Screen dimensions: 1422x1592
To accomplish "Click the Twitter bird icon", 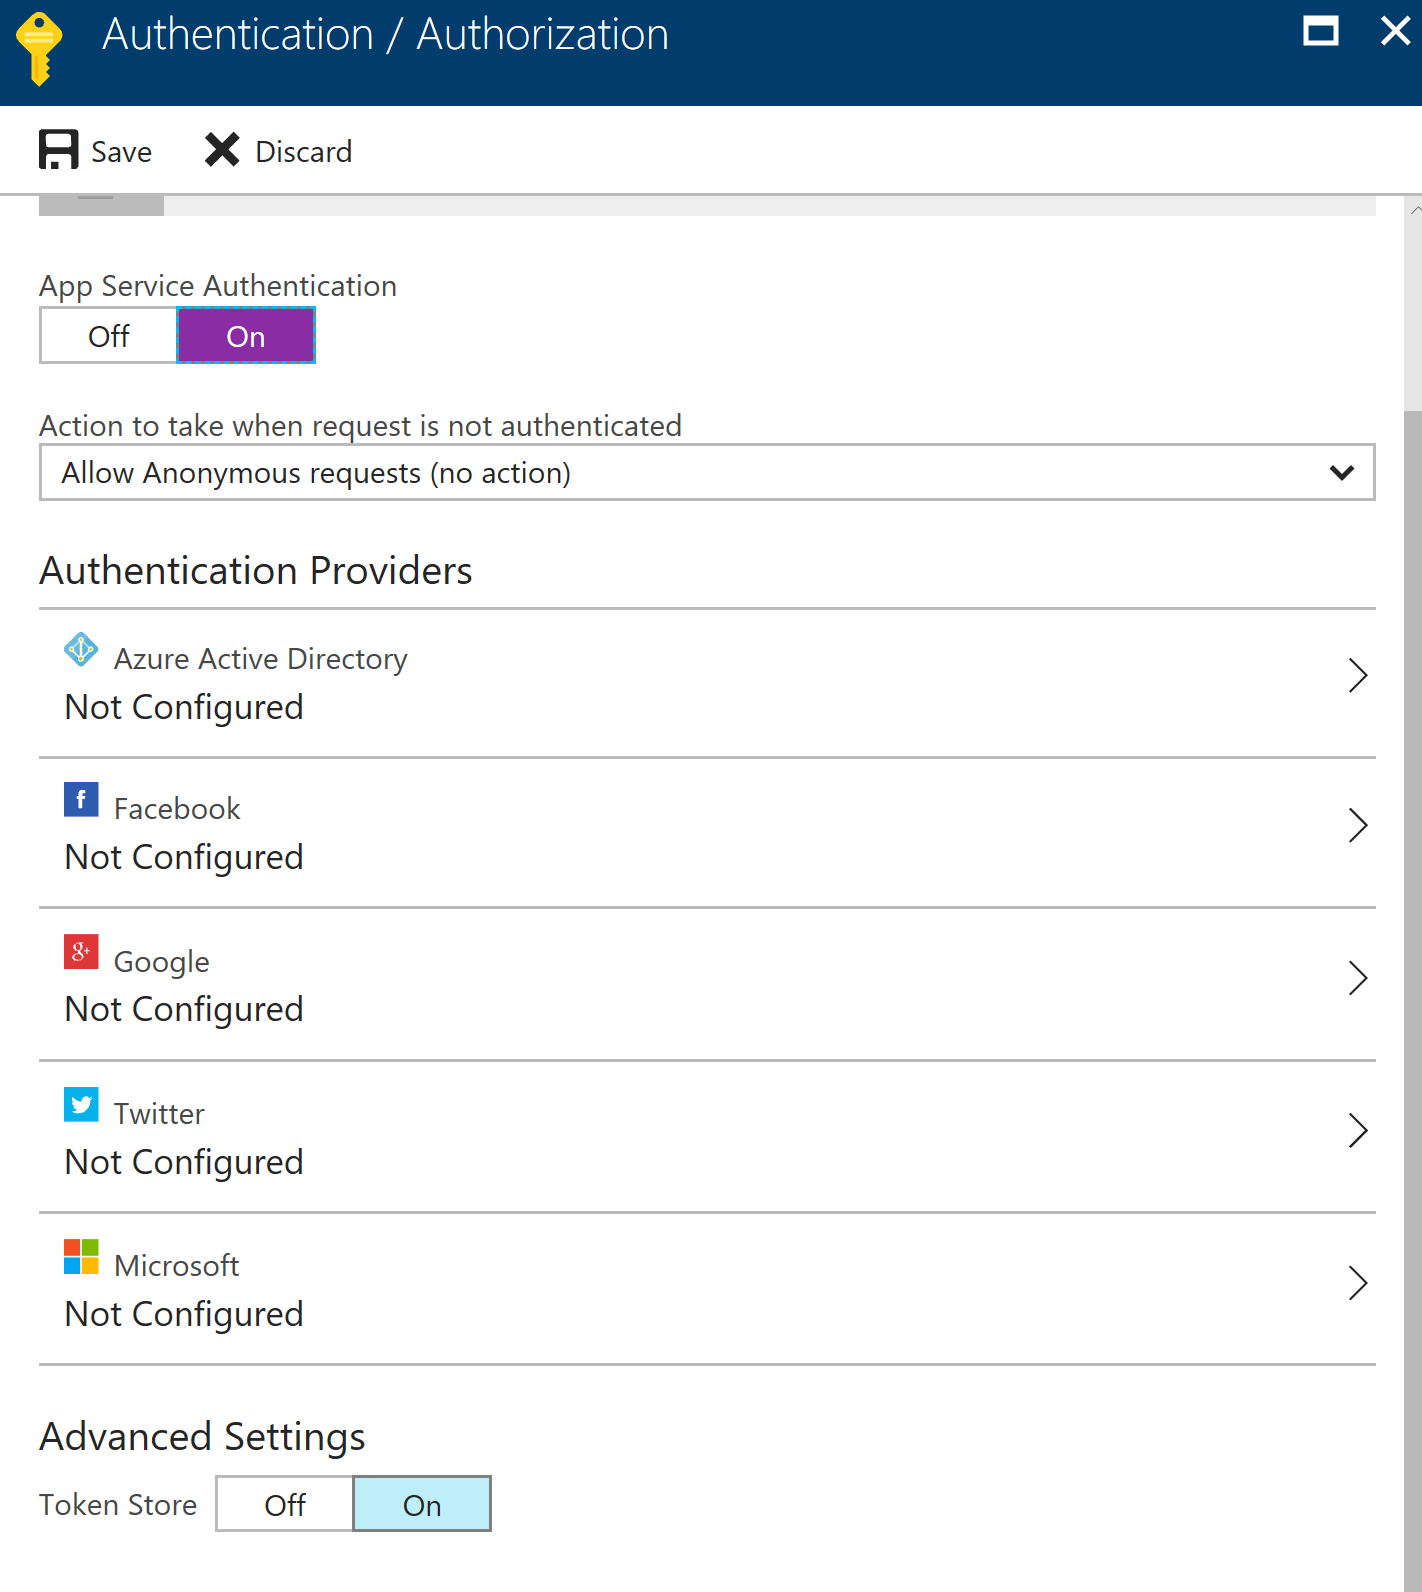I will [81, 1104].
